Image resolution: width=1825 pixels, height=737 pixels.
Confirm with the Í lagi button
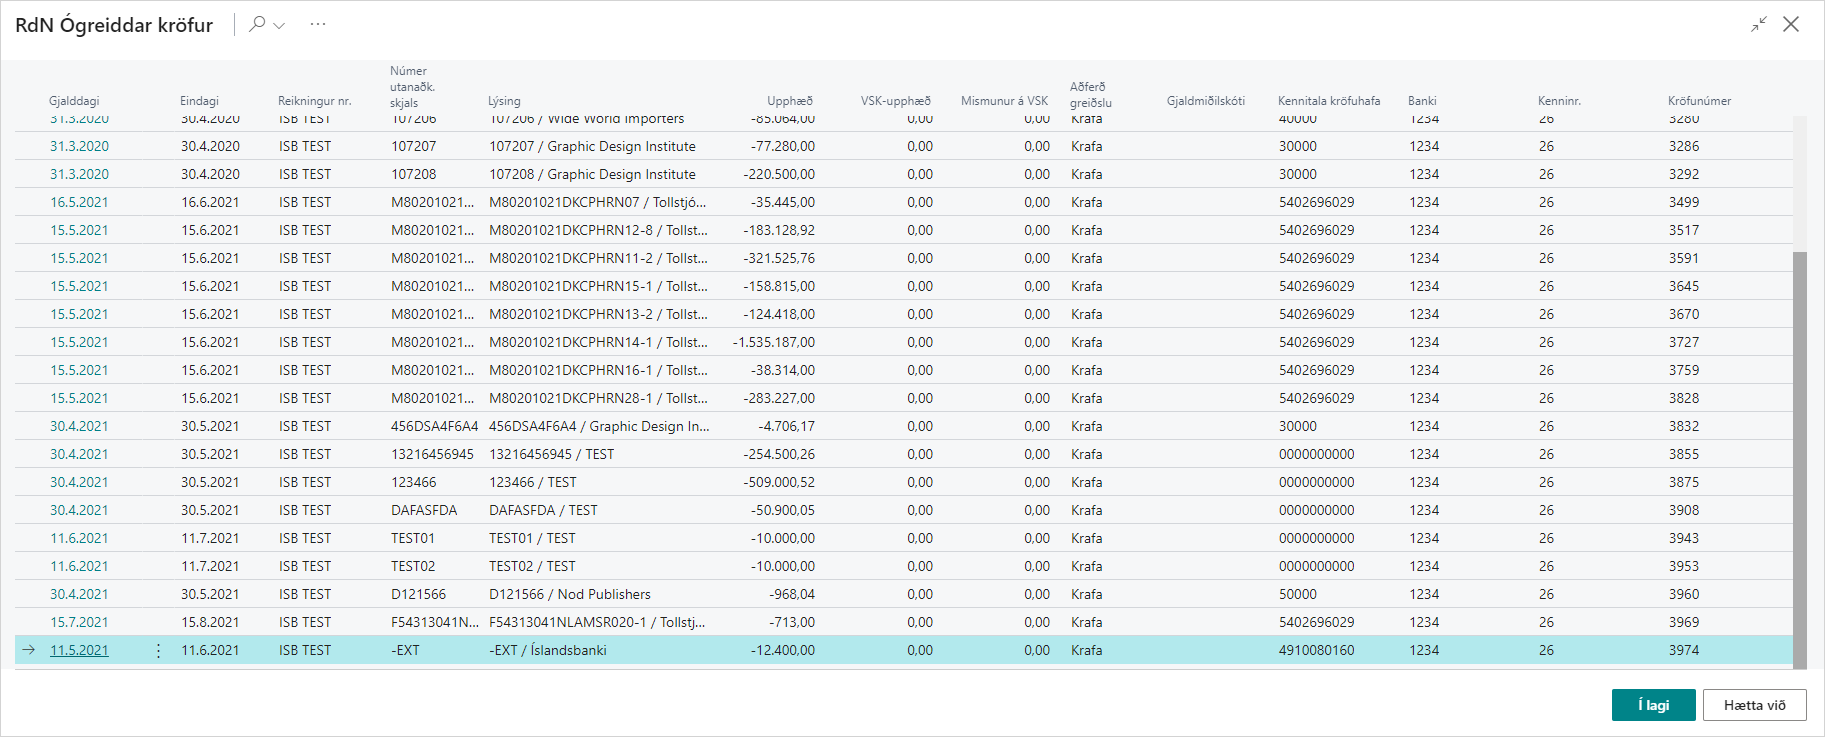[1653, 705]
